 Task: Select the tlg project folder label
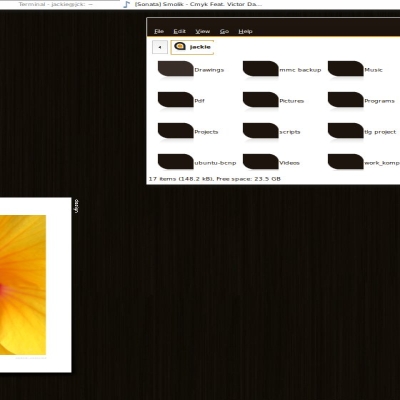click(x=380, y=132)
